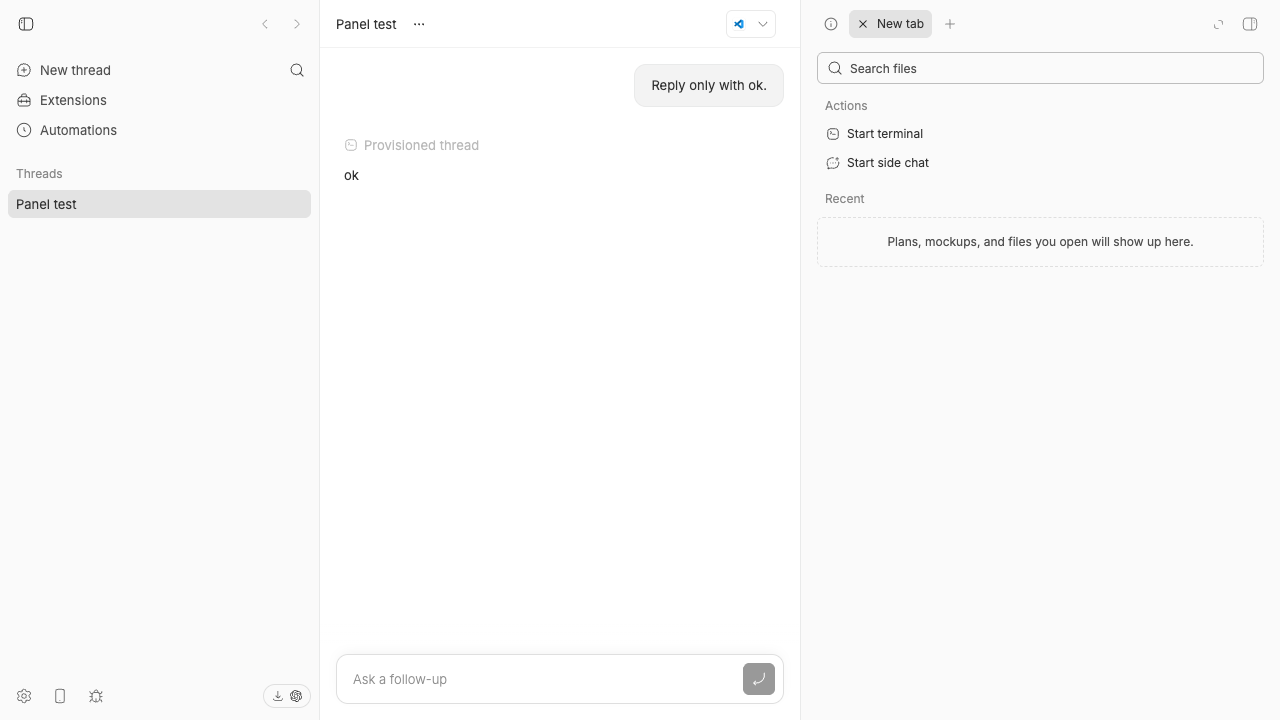Image resolution: width=1280 pixels, height=720 pixels.
Task: Open Panel test thread options ellipsis
Action: [419, 24]
